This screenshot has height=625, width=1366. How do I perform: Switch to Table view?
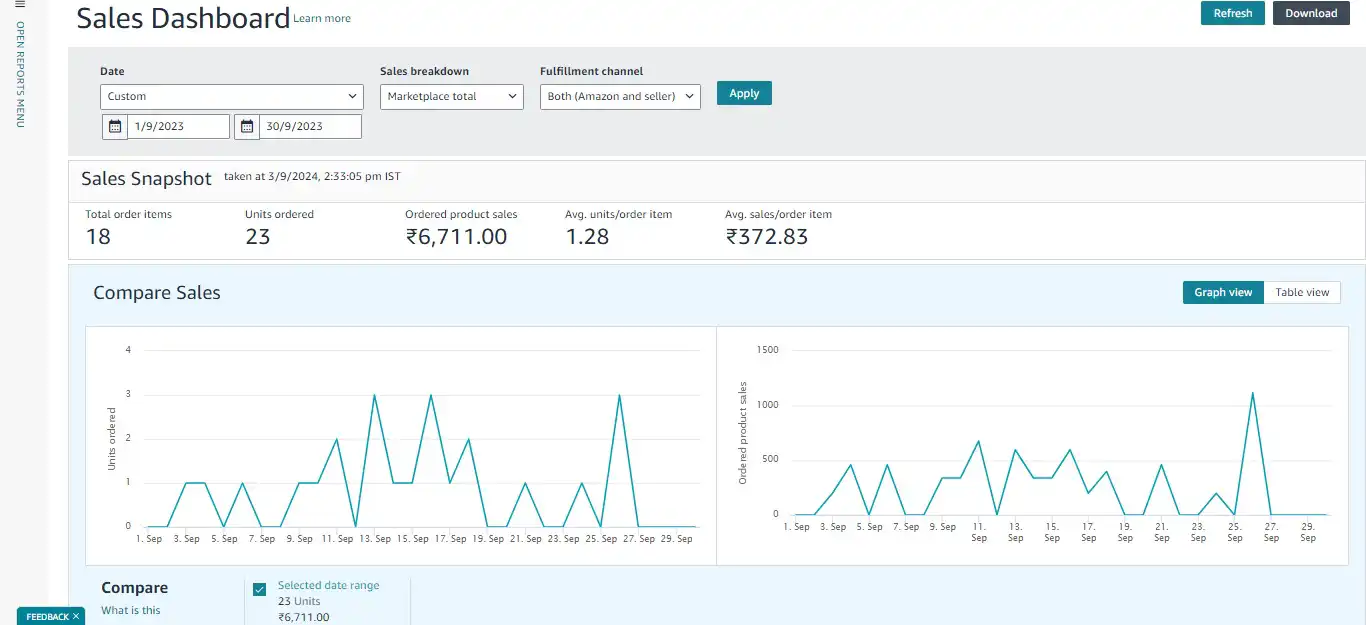(1302, 292)
